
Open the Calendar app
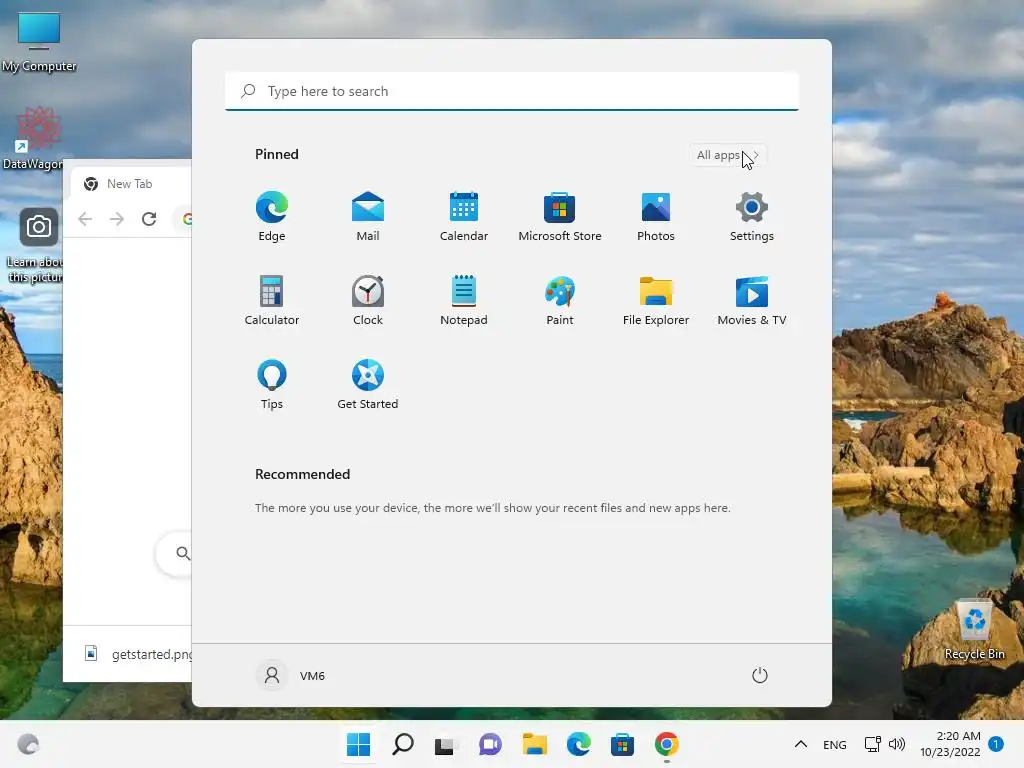coord(464,217)
